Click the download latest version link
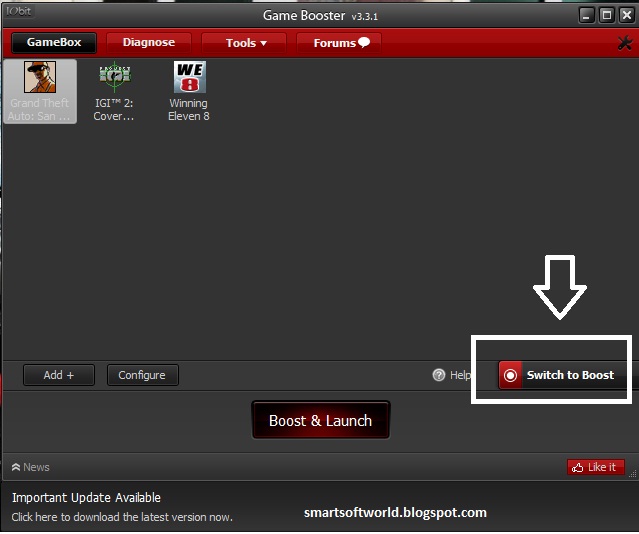The height and width of the screenshot is (534, 639). tap(122, 517)
